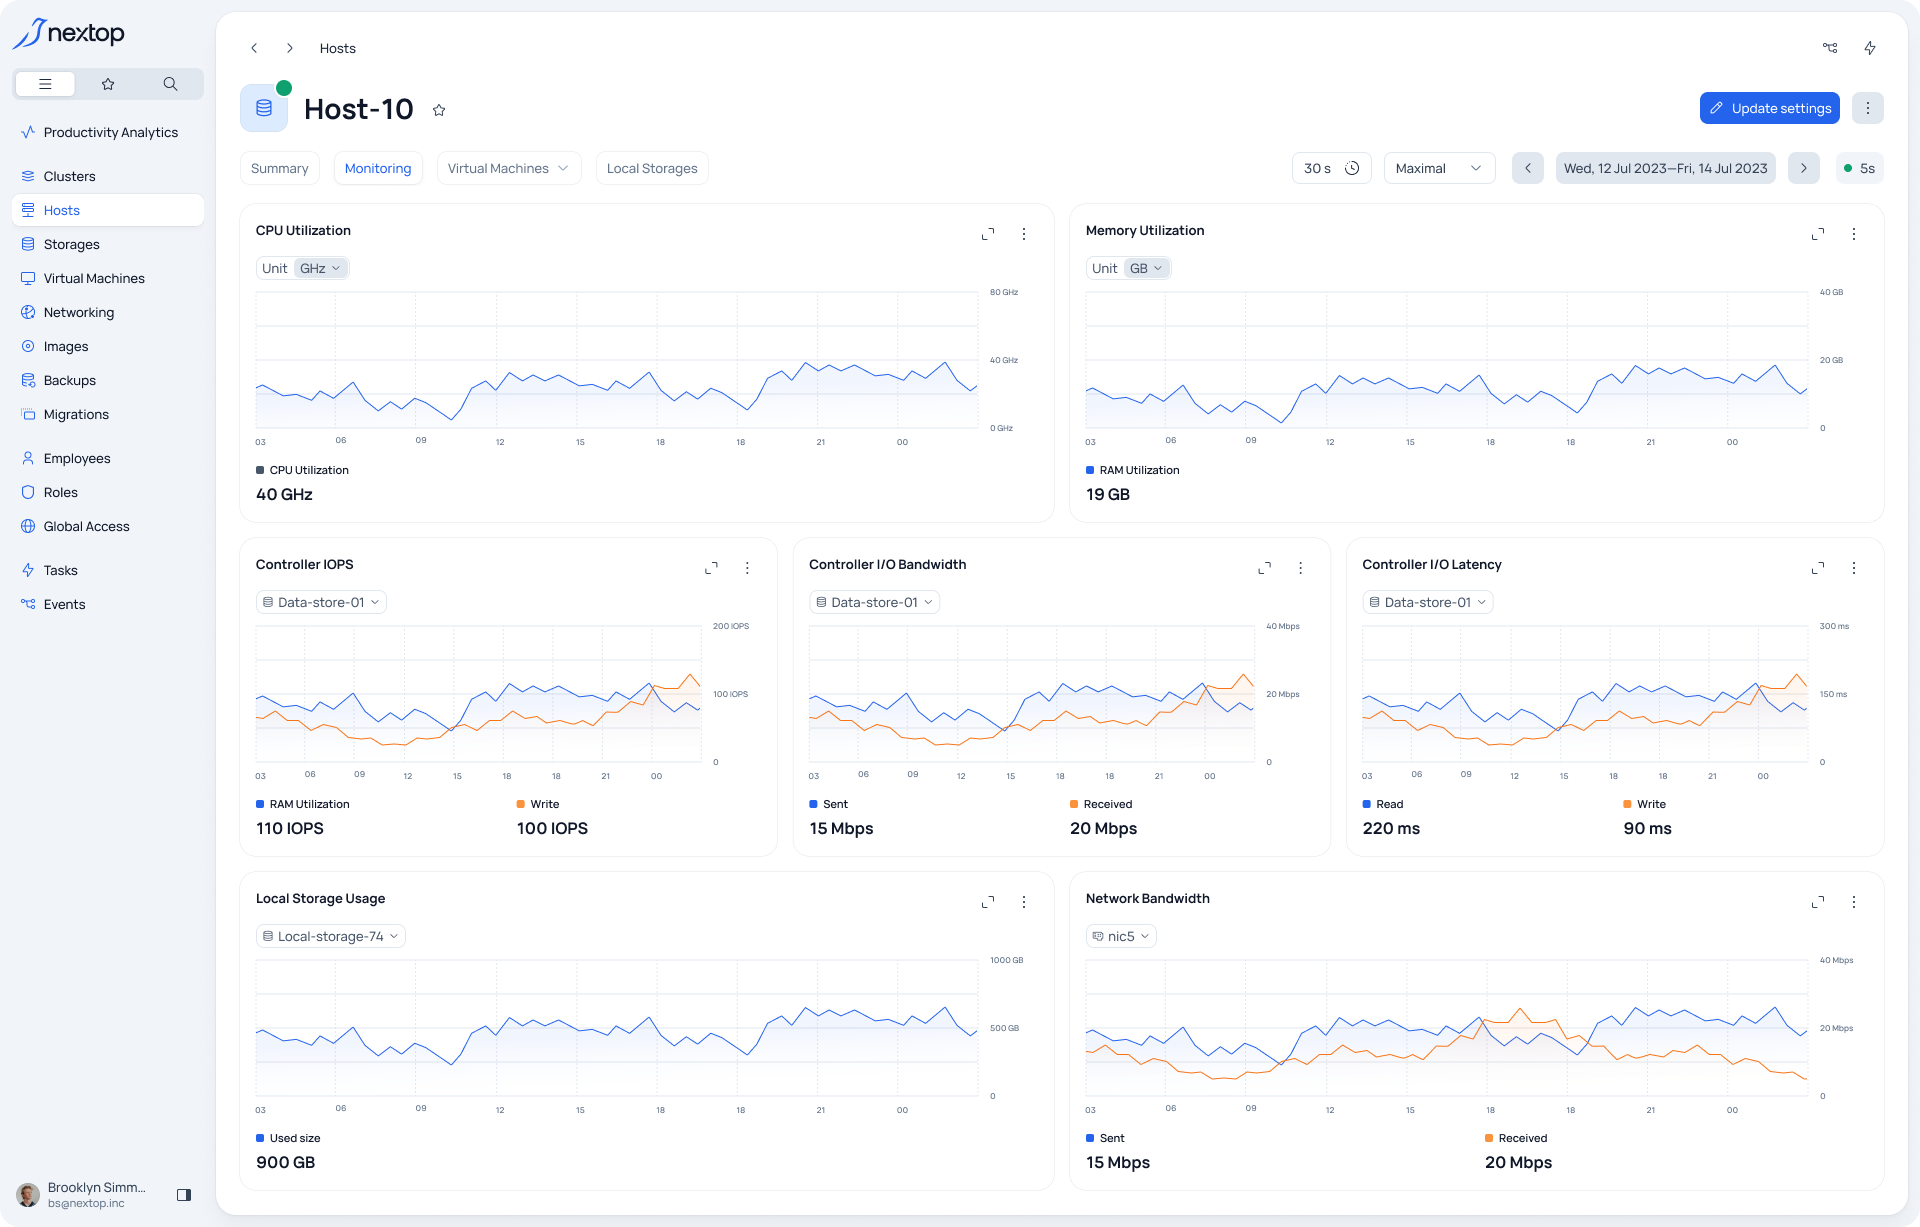Click the lightning bolt icon in header

click(1870, 48)
